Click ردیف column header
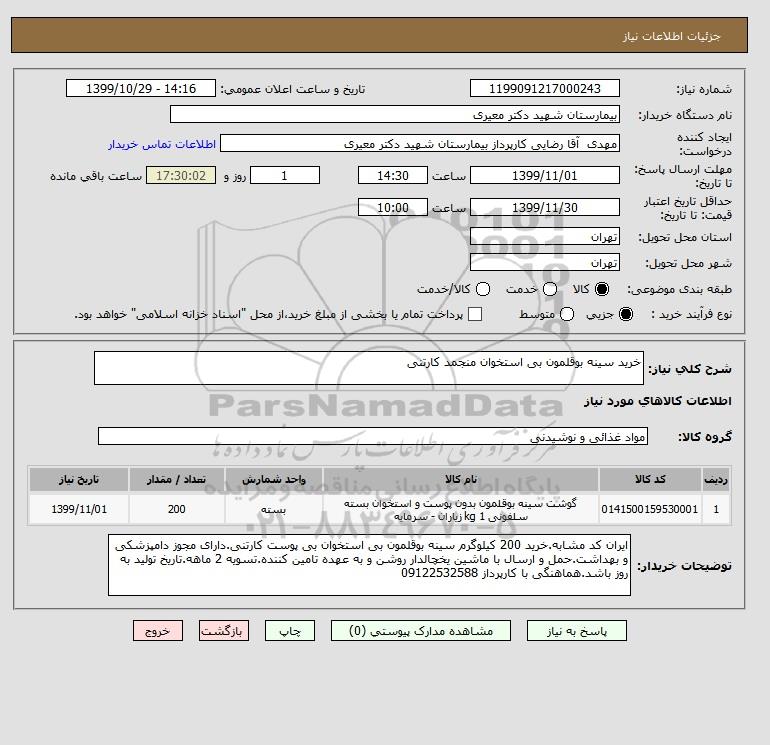This screenshot has width=770, height=745. coord(716,479)
